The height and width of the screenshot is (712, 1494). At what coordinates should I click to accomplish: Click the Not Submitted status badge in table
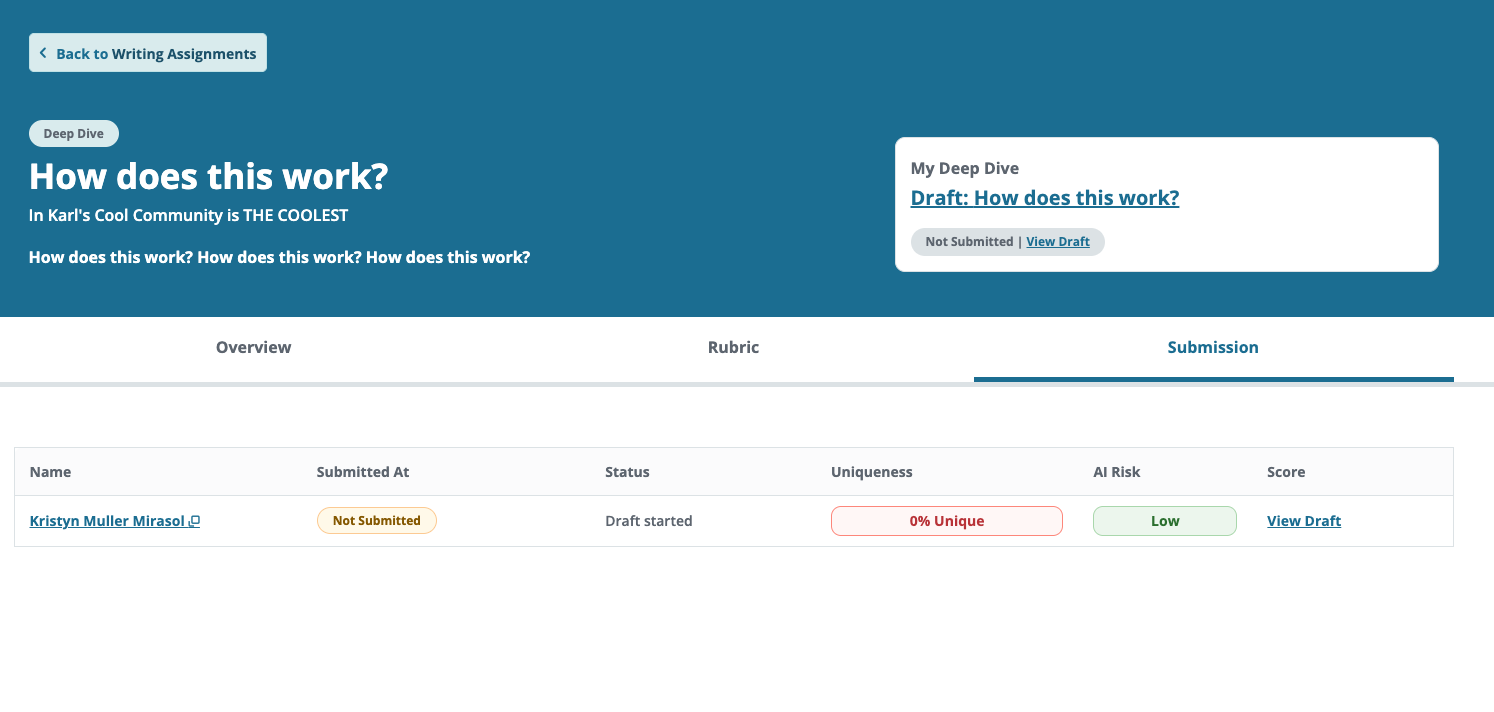click(377, 521)
